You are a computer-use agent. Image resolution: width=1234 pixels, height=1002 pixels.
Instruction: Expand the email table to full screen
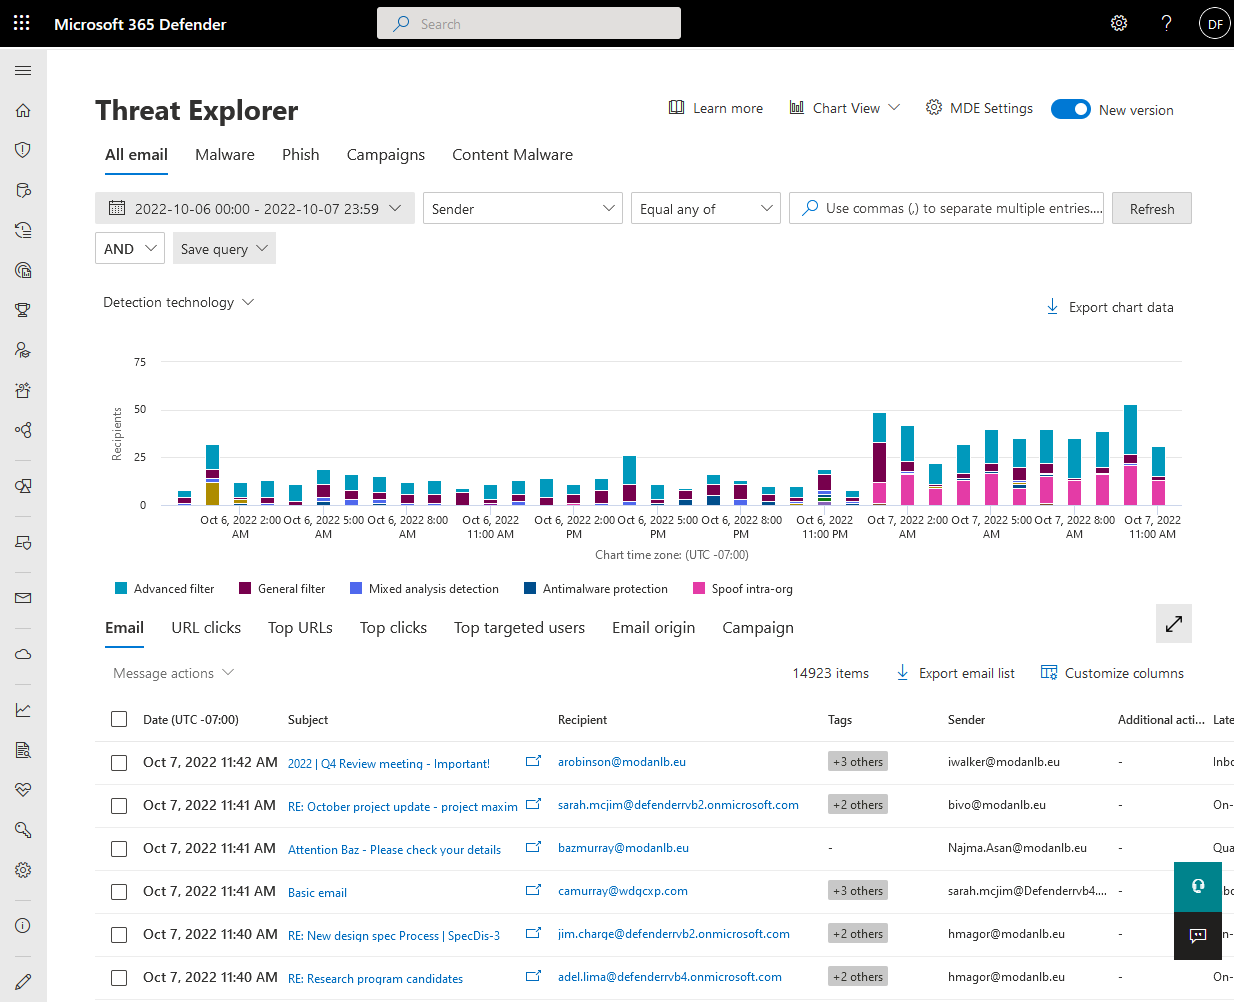coord(1173,623)
